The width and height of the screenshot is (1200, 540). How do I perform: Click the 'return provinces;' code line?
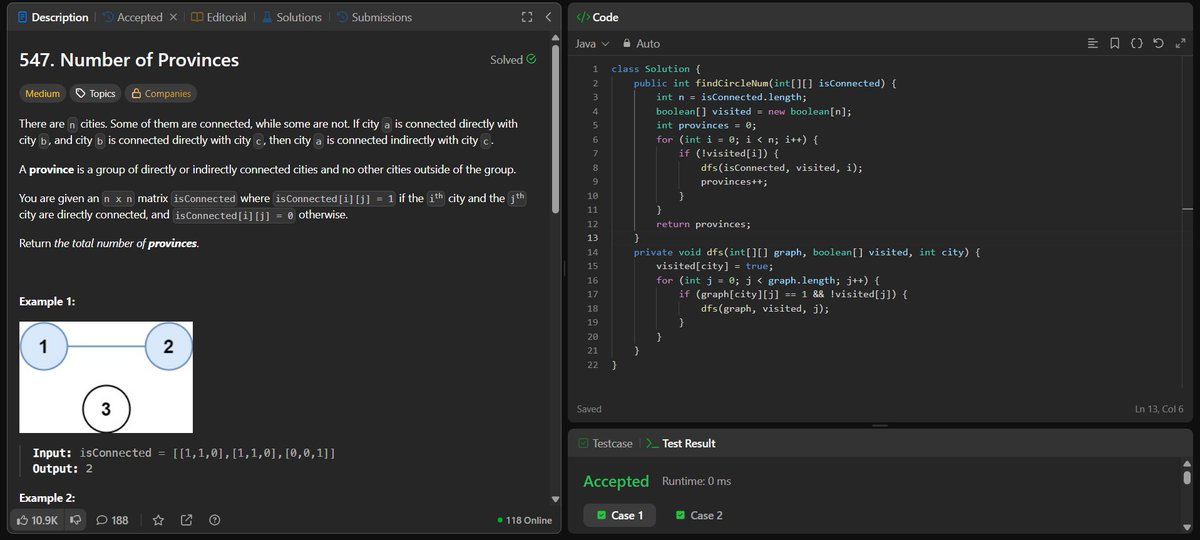703,224
